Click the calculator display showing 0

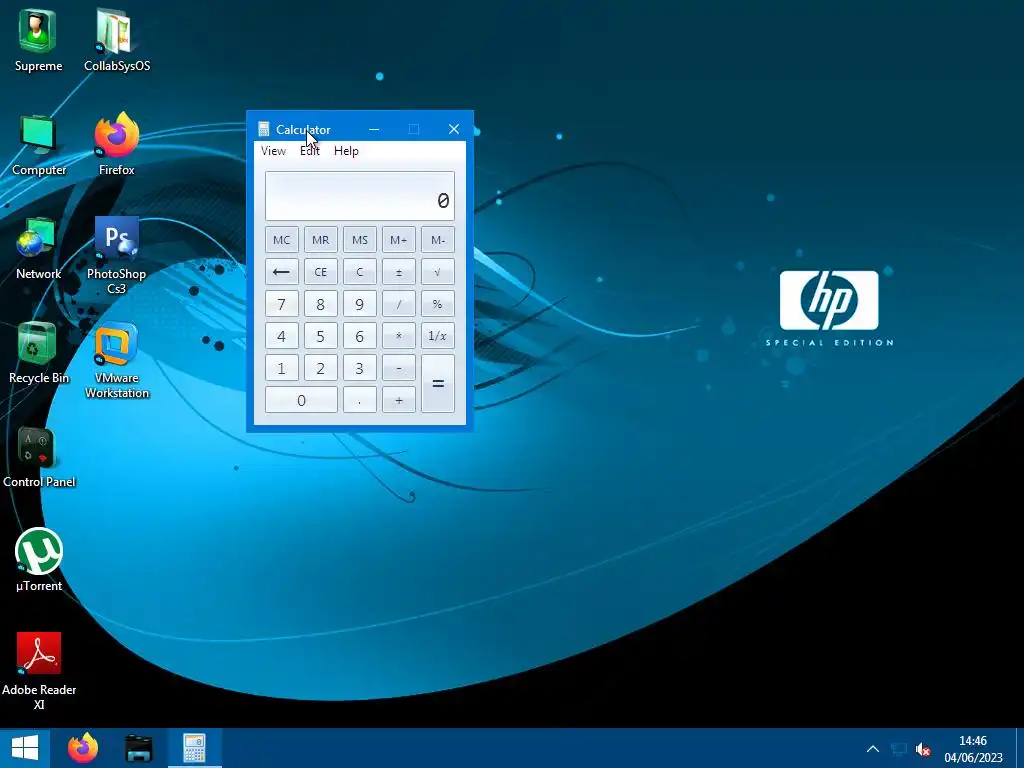coord(360,196)
